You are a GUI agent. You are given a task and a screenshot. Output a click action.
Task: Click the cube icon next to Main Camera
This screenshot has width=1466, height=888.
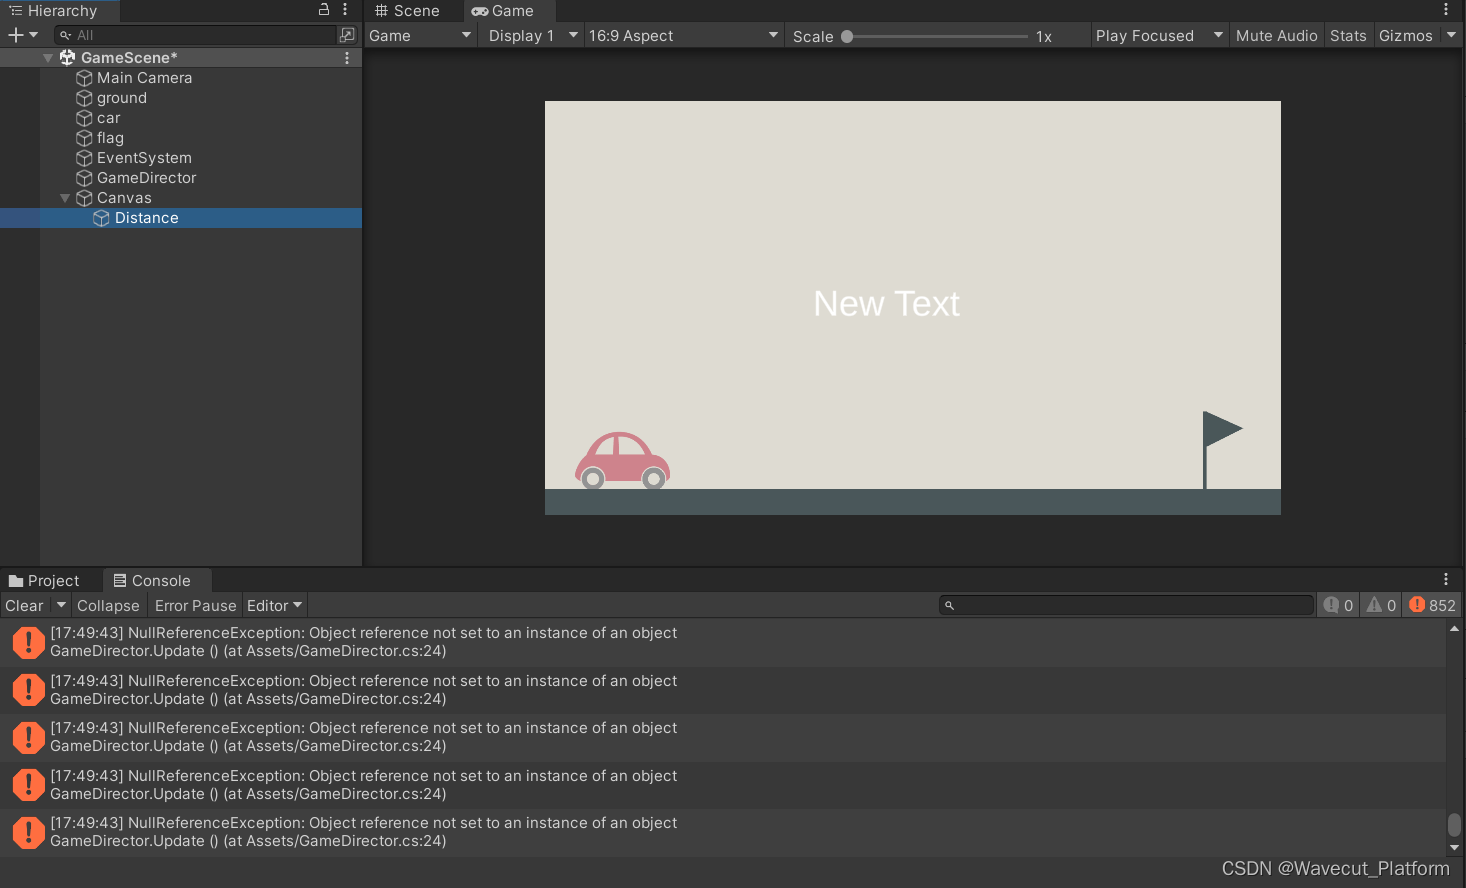[x=85, y=78]
